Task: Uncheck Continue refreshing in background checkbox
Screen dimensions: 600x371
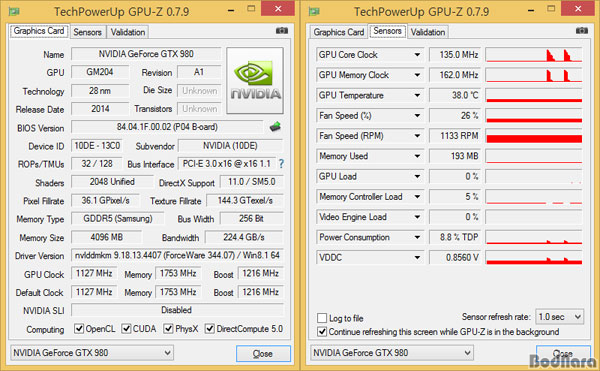Action: pos(322,332)
